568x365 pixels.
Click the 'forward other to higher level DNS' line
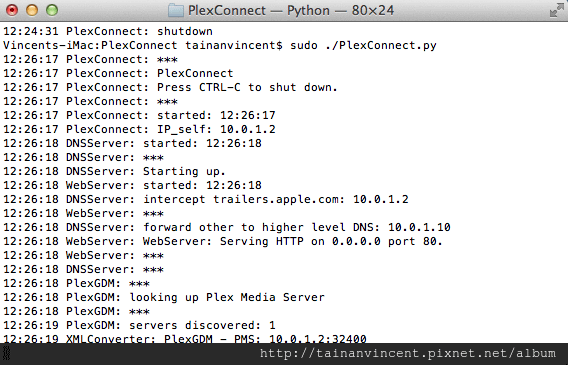[x=227, y=227]
